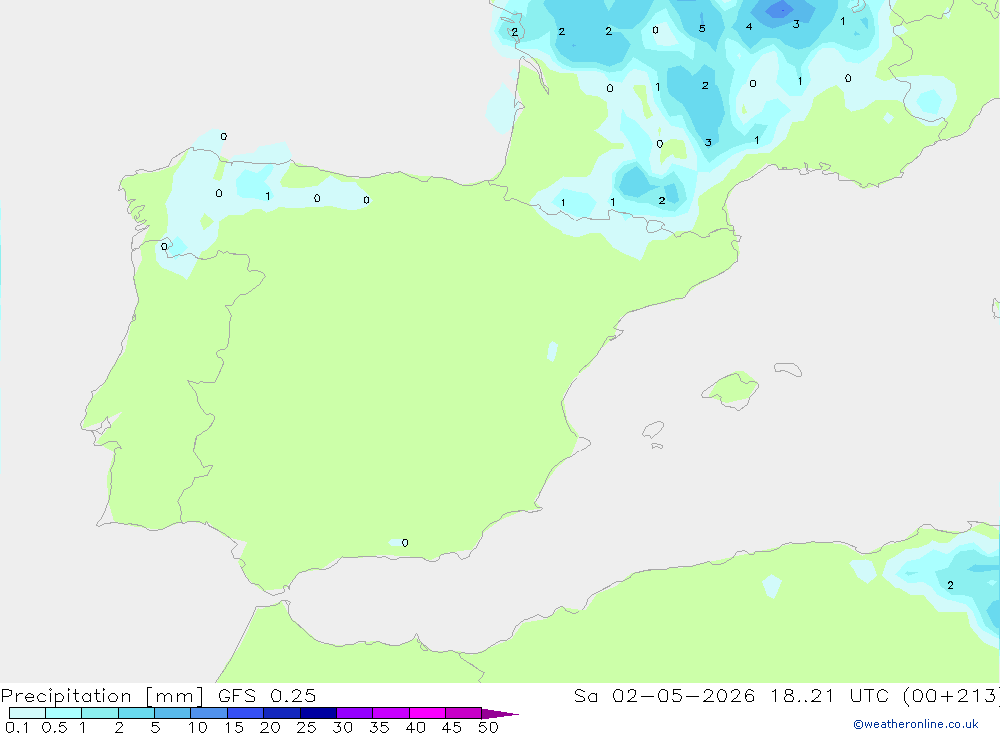The width and height of the screenshot is (1000, 733).
Task: Pick the 35–40 mm violet legend swatch
Action: [x=390, y=713]
